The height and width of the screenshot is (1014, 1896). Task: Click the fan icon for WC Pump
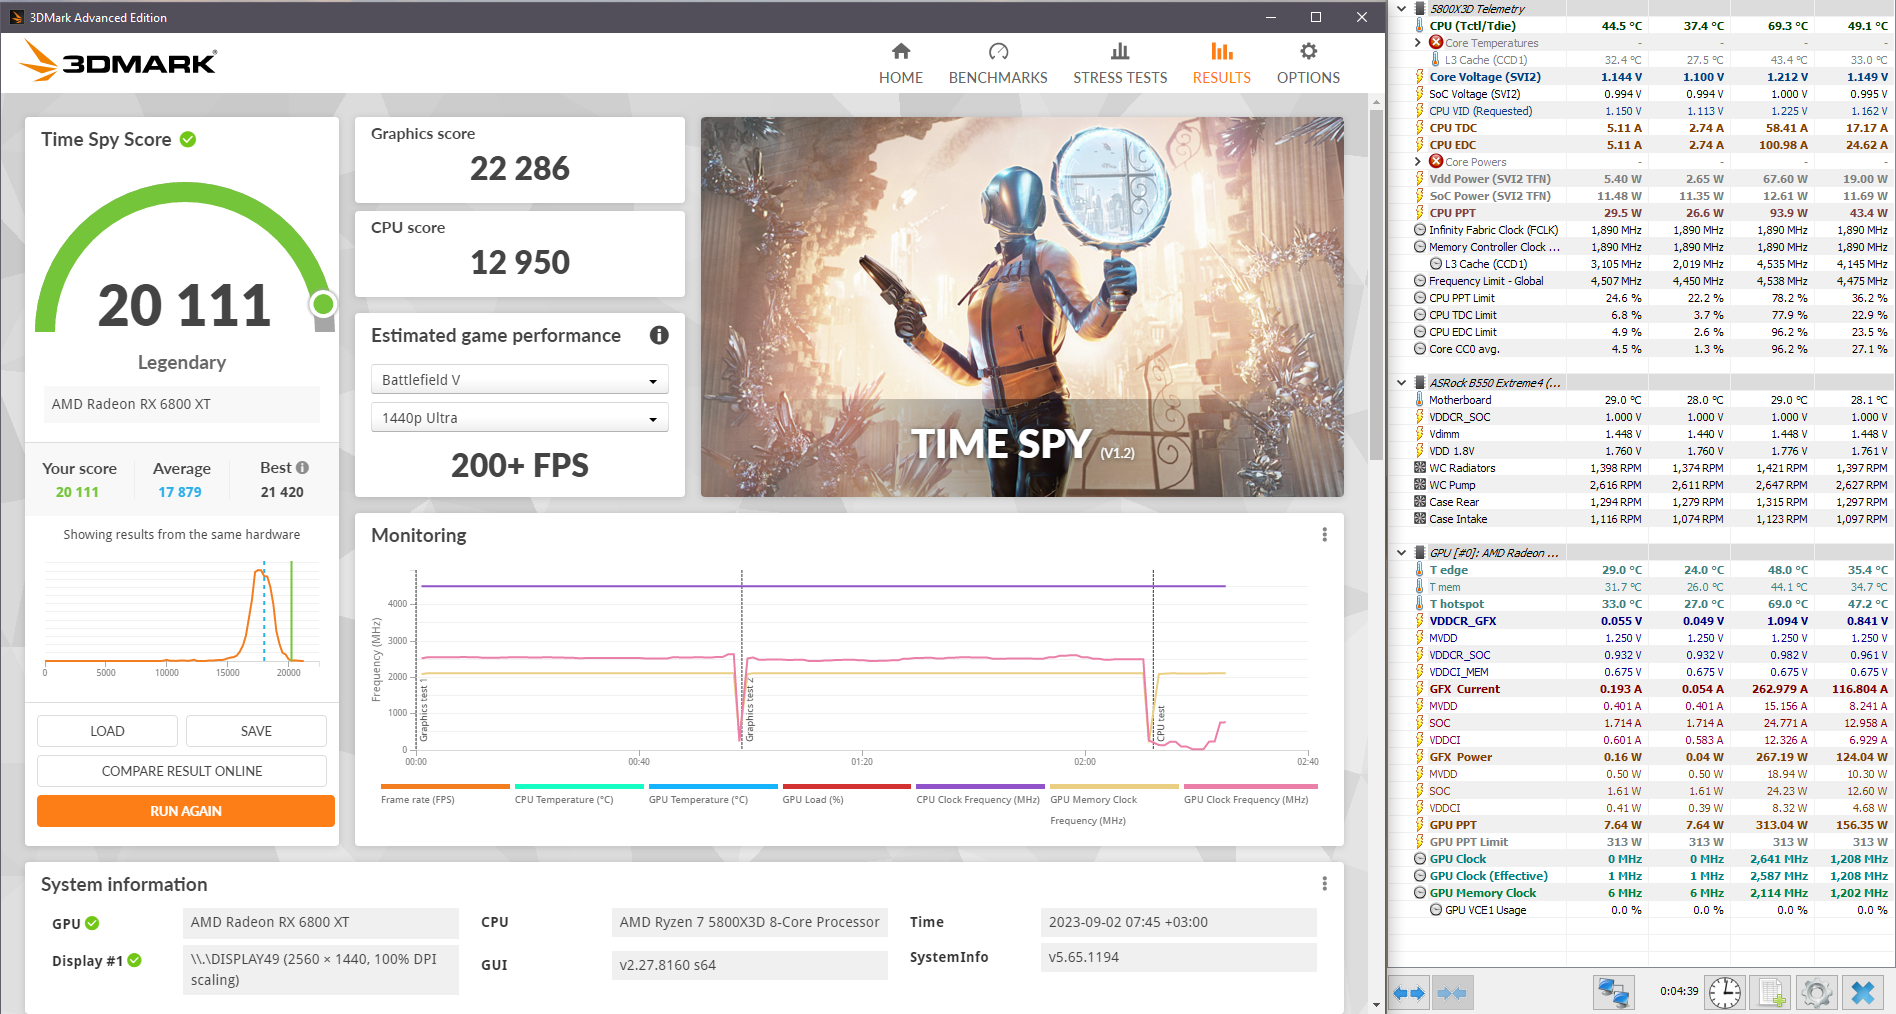(x=1420, y=485)
